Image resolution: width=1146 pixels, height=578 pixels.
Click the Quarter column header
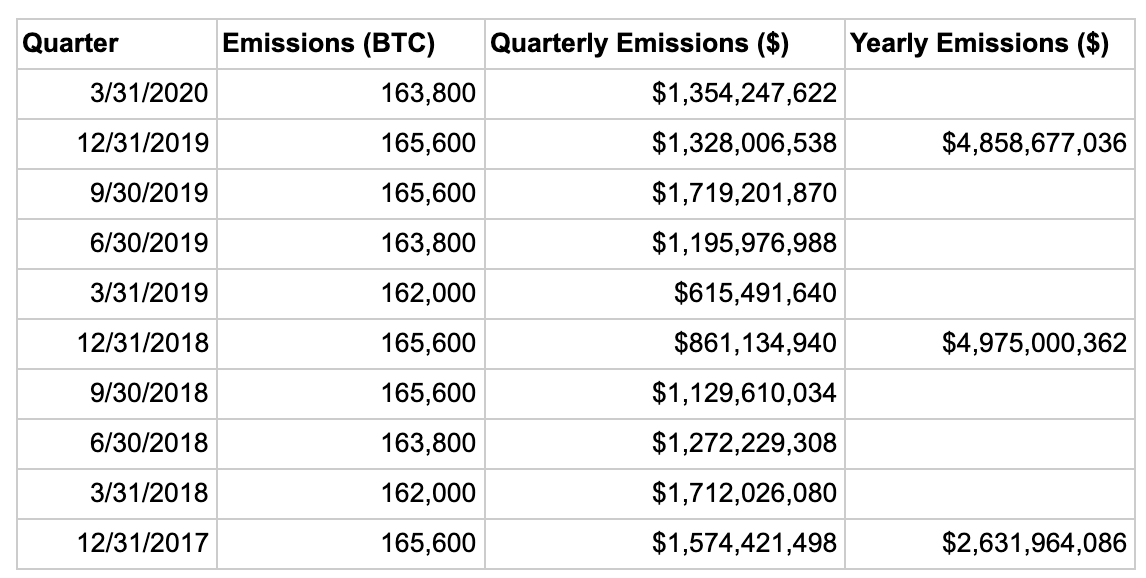[70, 43]
